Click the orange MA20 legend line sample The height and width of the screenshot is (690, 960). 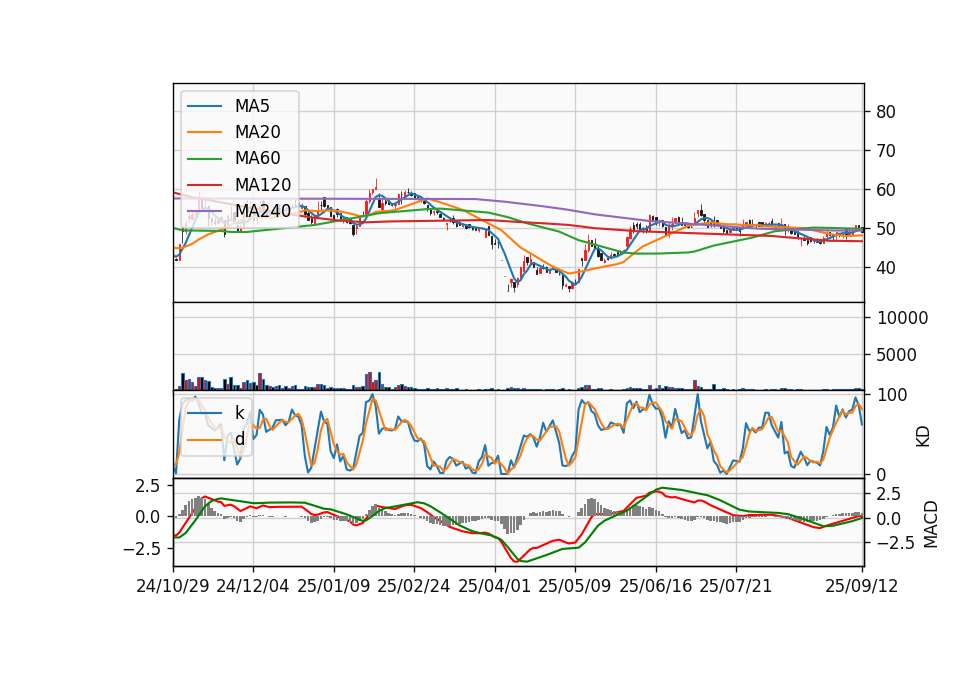[x=204, y=132]
